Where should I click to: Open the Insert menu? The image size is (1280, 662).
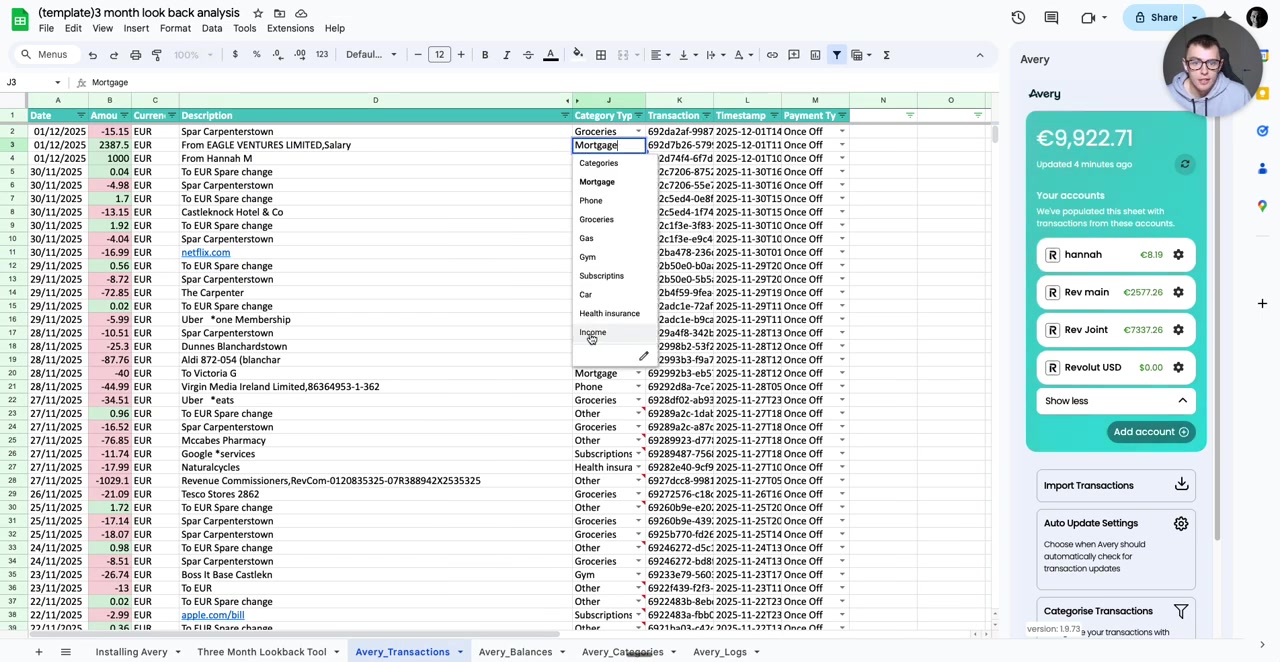135,28
